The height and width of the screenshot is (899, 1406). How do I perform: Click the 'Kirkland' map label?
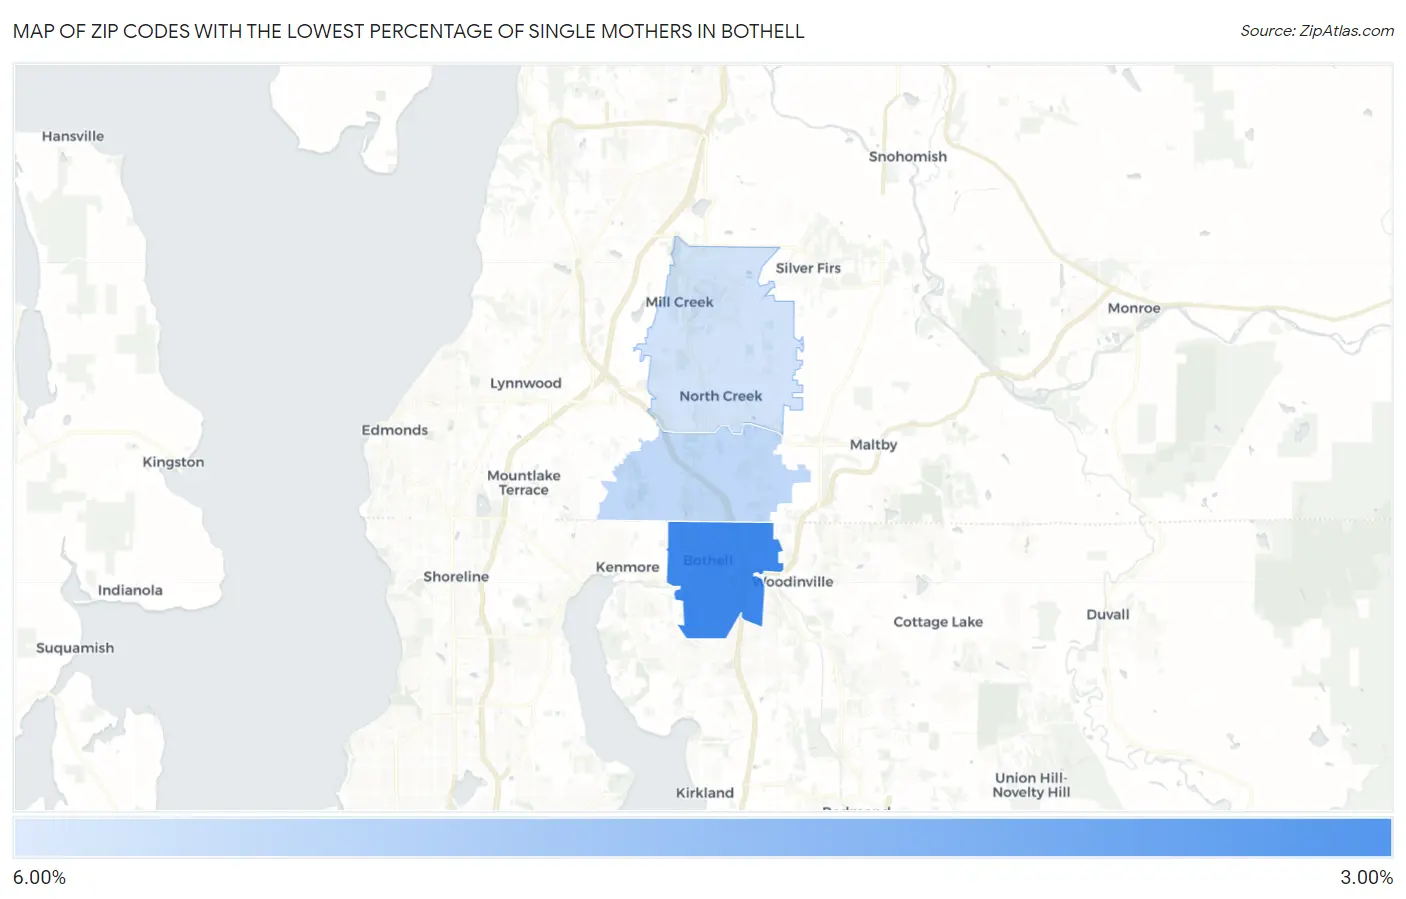705,793
